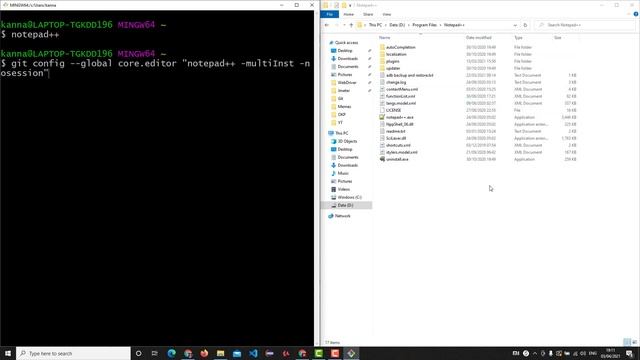Screen dimensions: 640x360
Task: Open Quick Access Toolbar customize dropdown
Action: (350, 5)
